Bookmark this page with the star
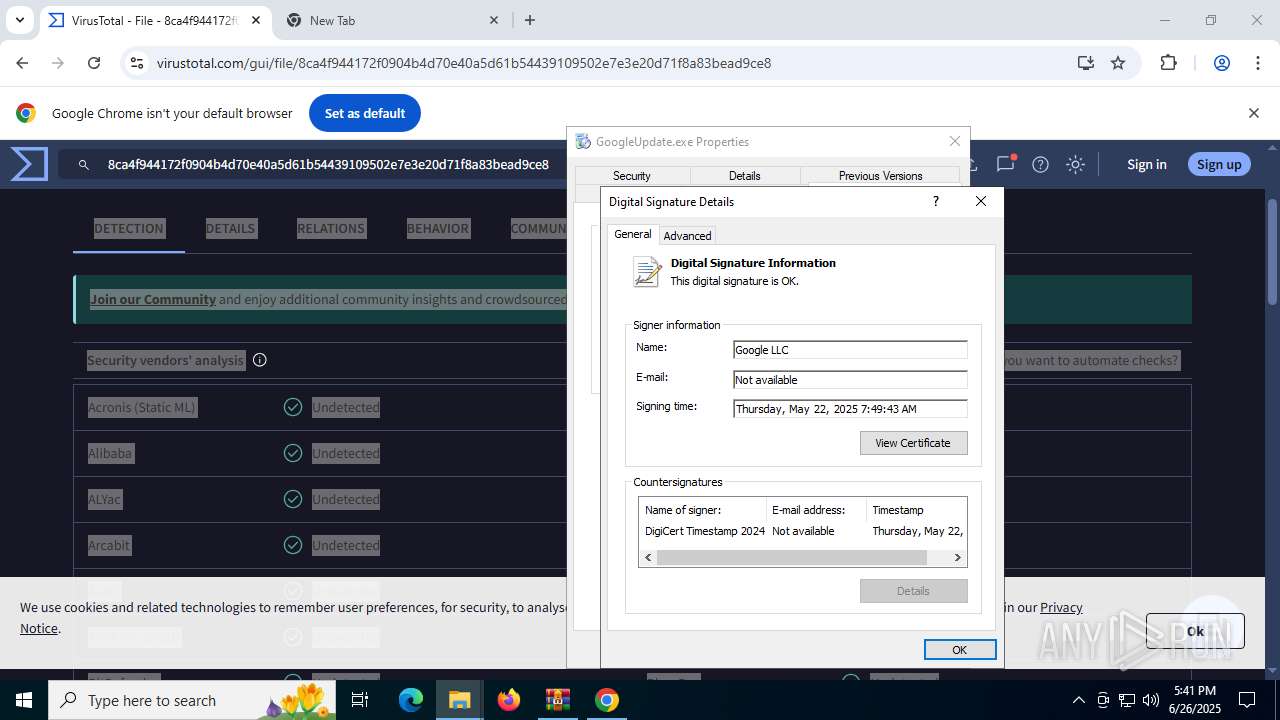 tap(1118, 63)
